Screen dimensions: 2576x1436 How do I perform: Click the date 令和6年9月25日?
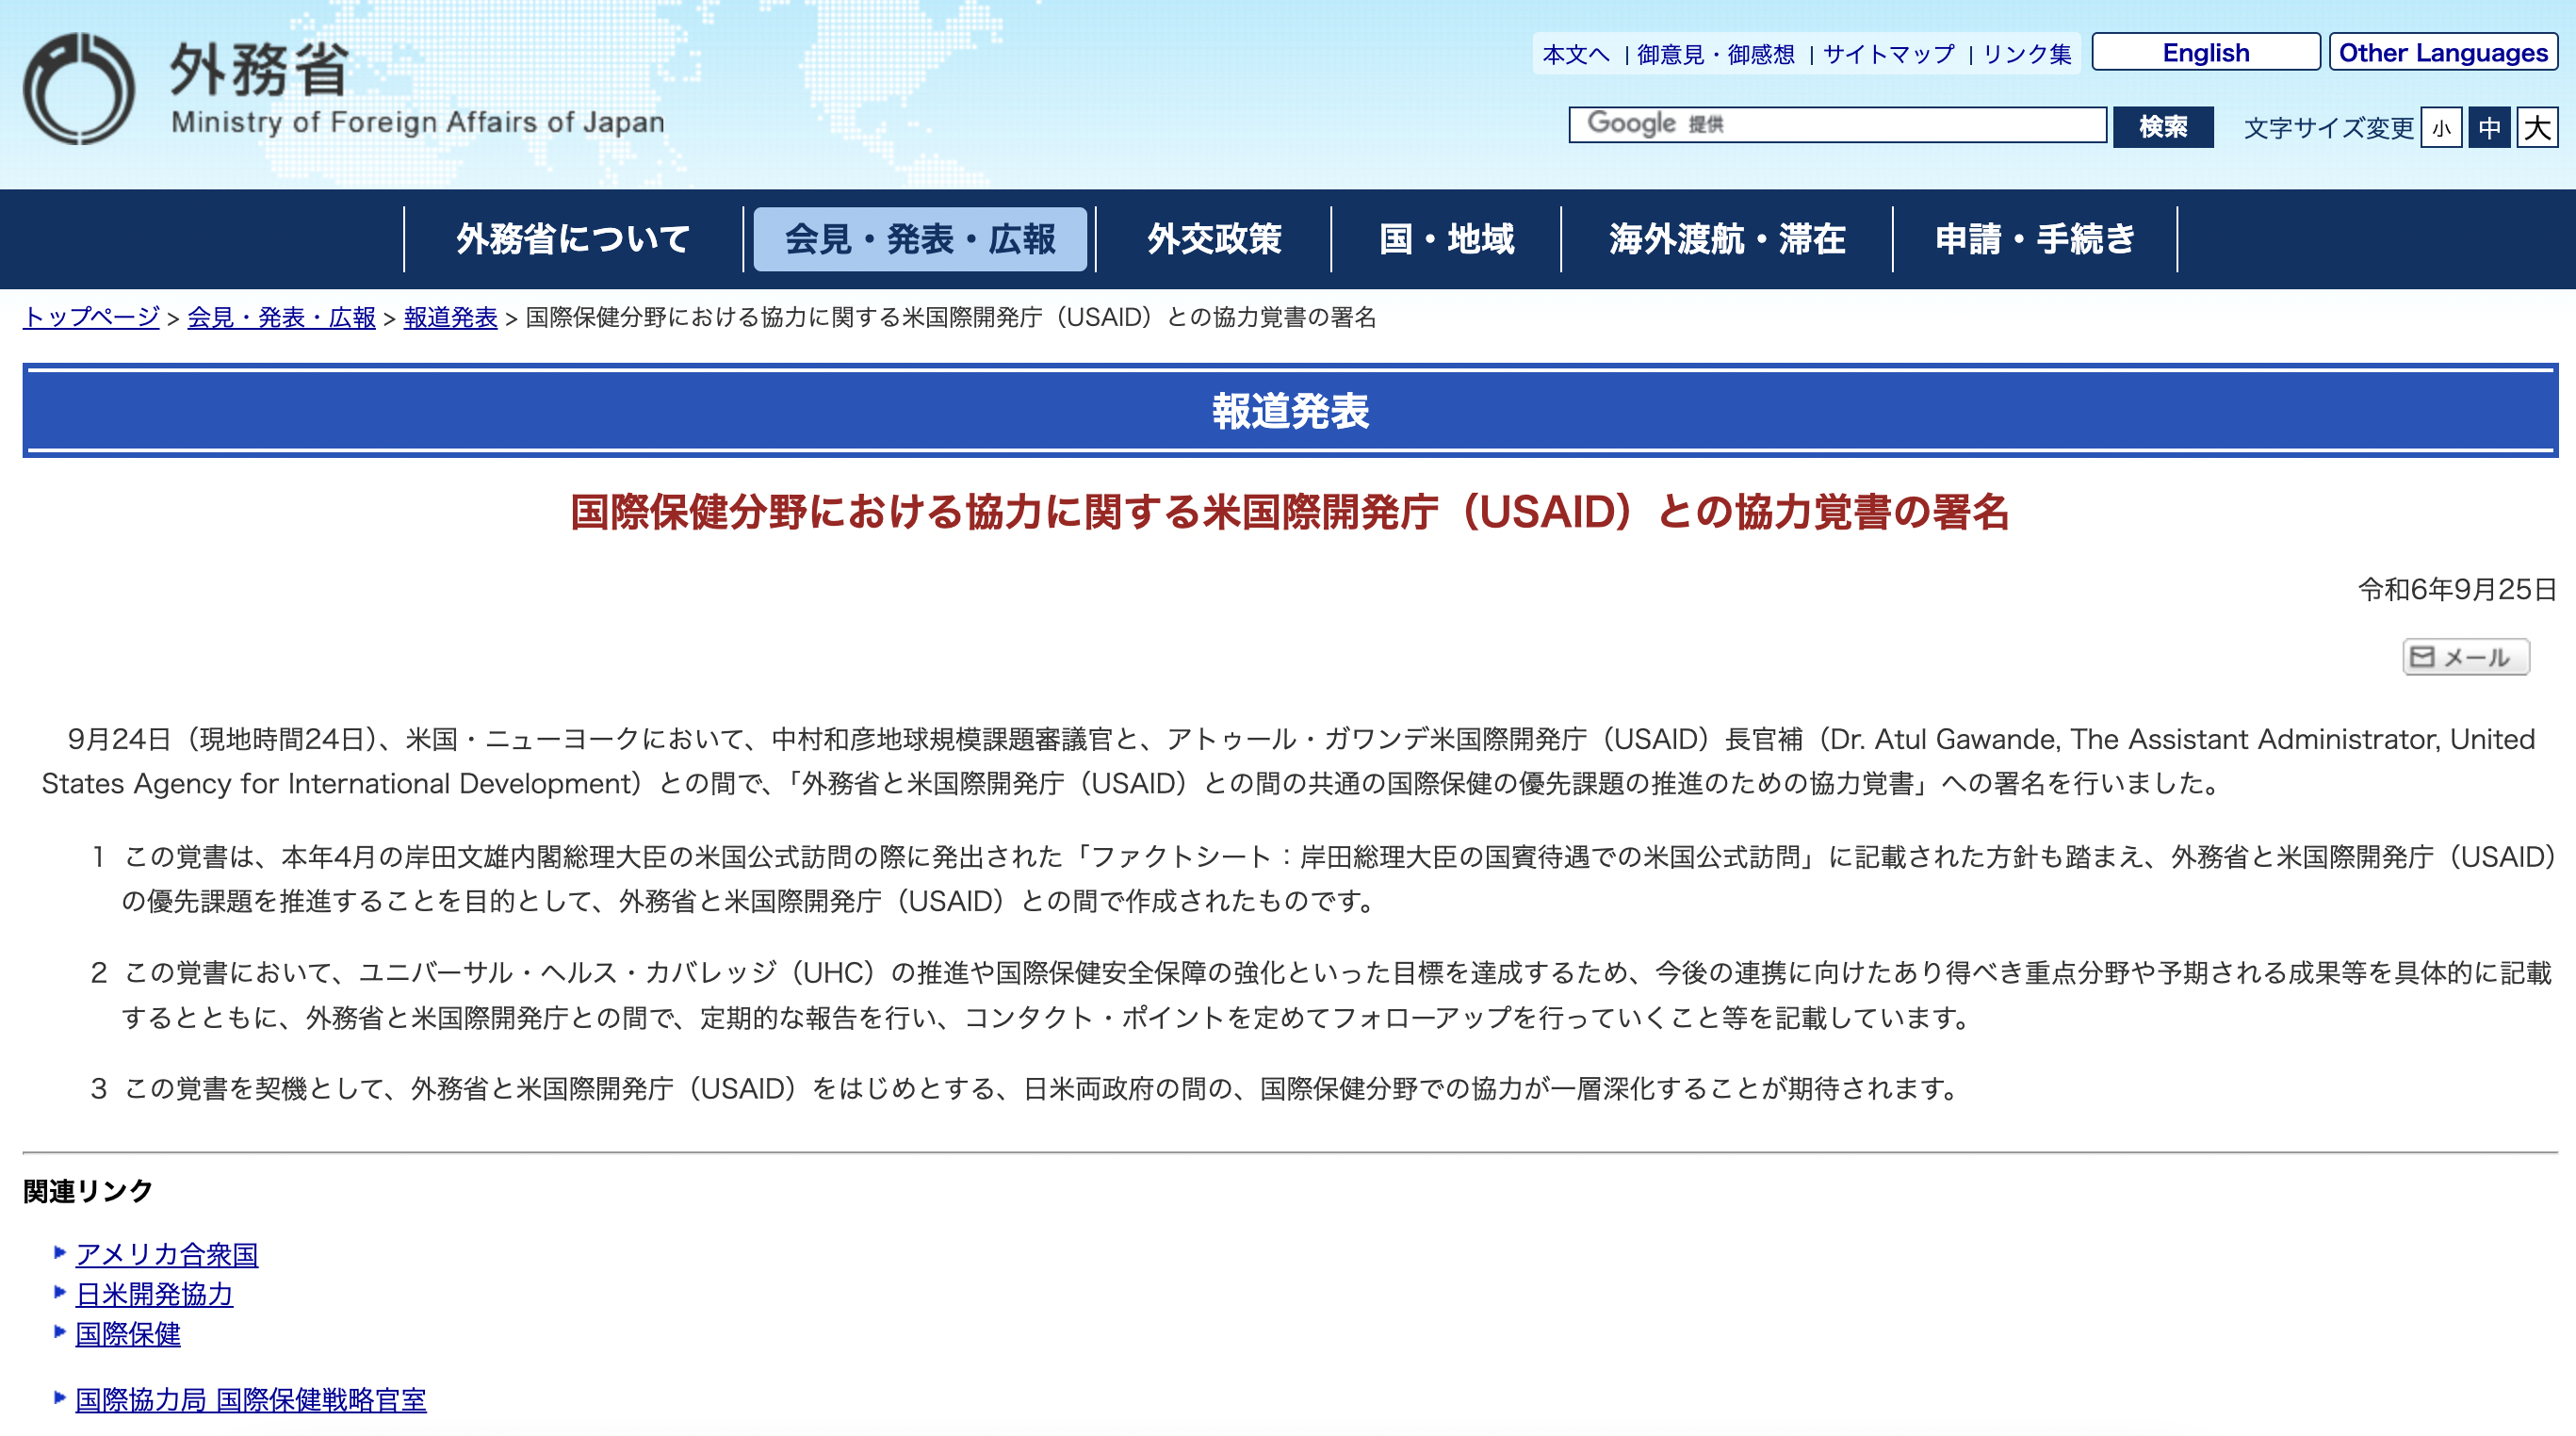pyautogui.click(x=2457, y=589)
